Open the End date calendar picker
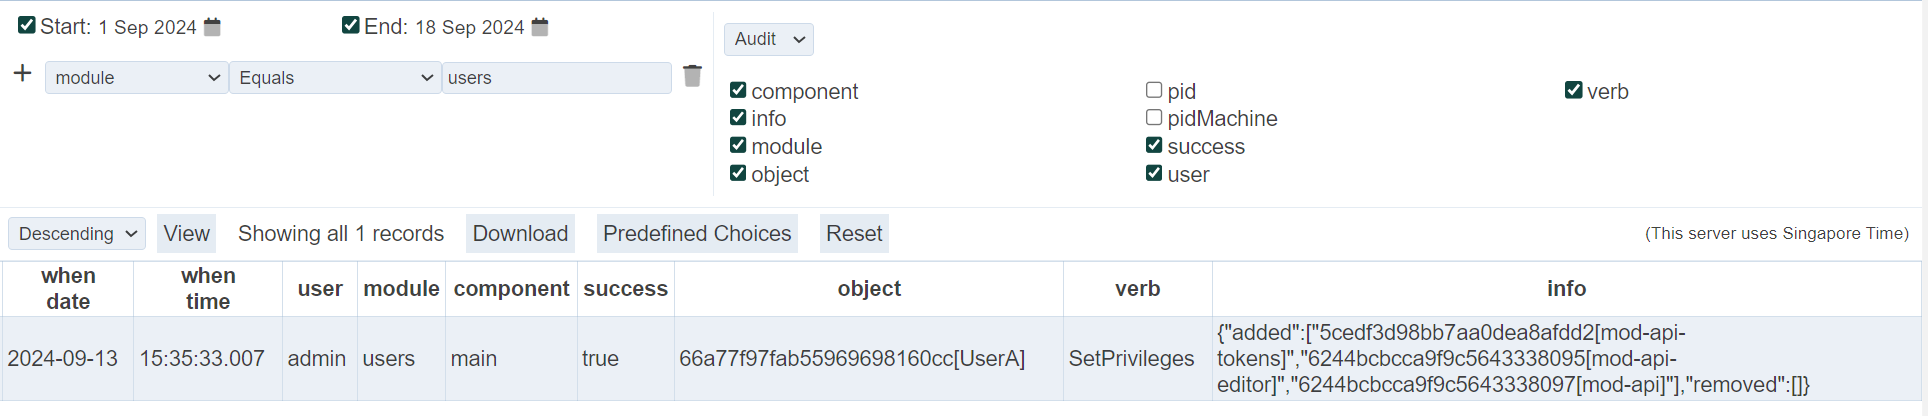The image size is (1928, 416). (x=540, y=27)
